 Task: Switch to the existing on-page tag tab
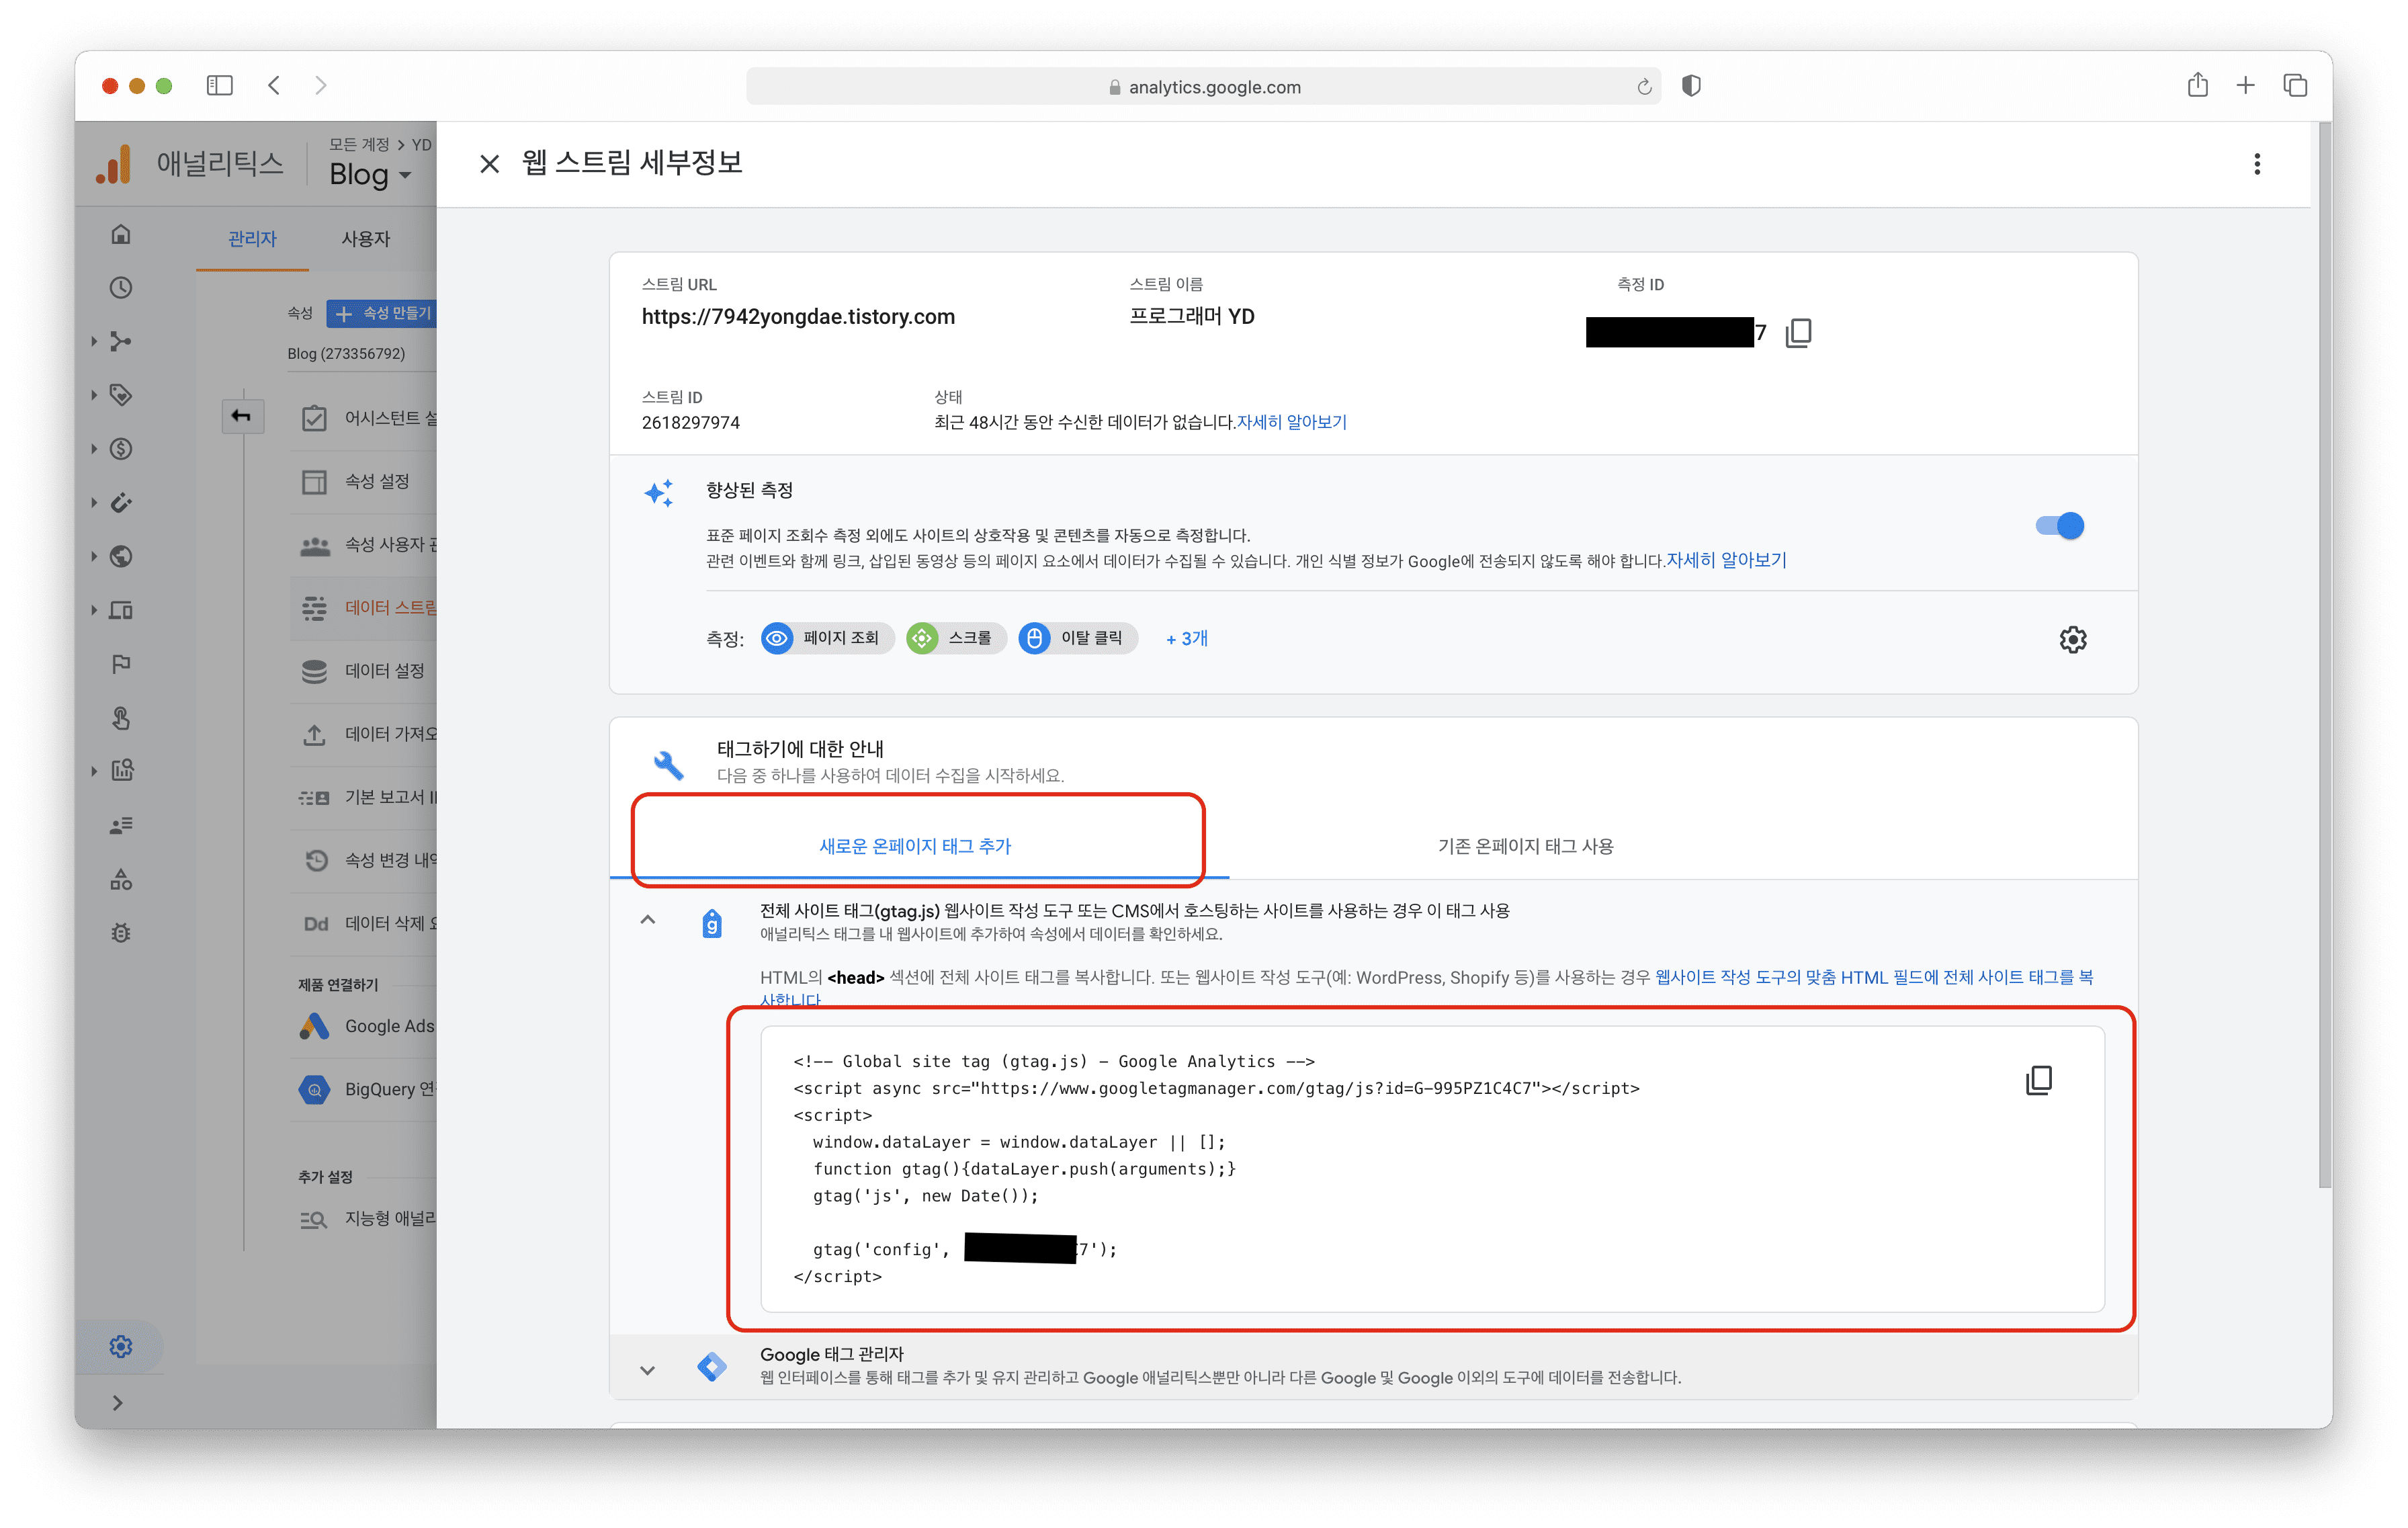(1525, 846)
